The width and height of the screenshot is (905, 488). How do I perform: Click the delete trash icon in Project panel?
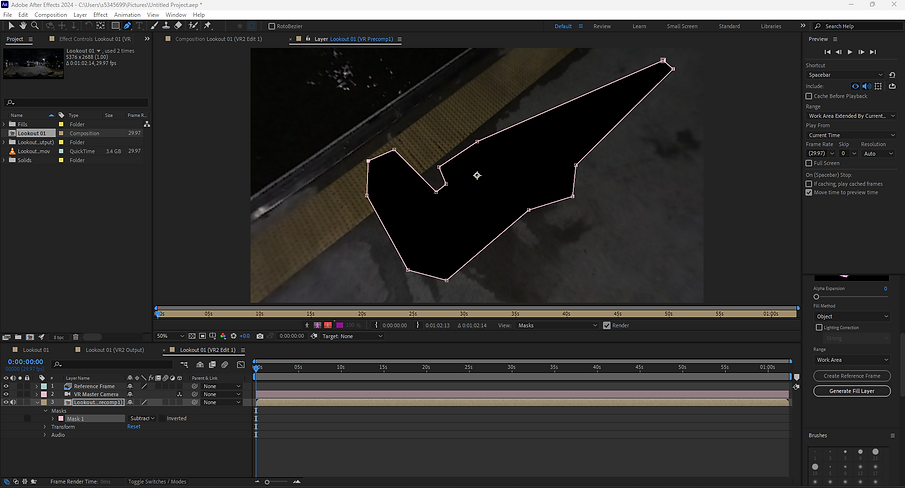(x=75, y=337)
